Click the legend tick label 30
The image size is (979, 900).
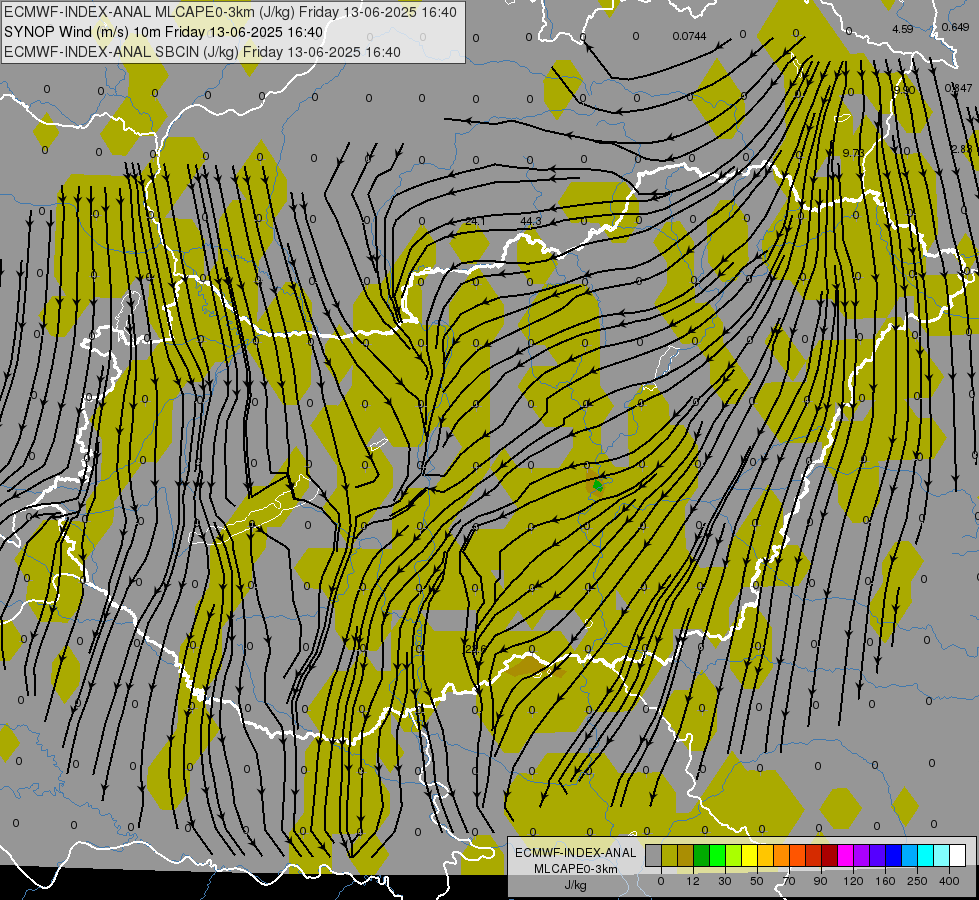click(725, 881)
